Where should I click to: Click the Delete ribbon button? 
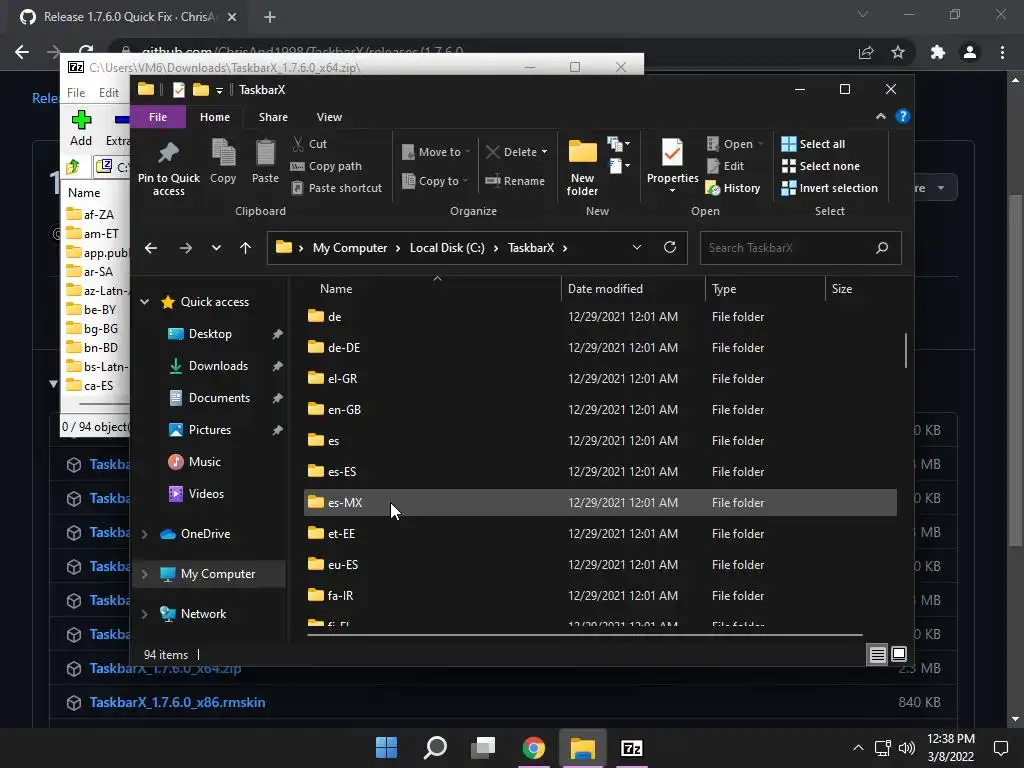(516, 152)
